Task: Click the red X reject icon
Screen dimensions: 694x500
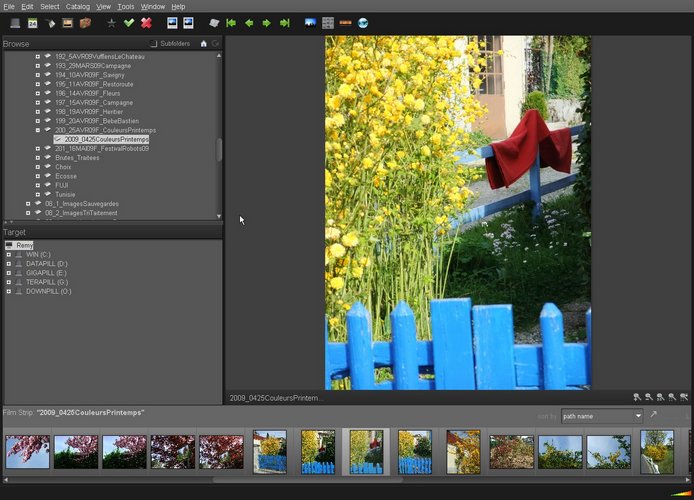Action: coord(146,23)
